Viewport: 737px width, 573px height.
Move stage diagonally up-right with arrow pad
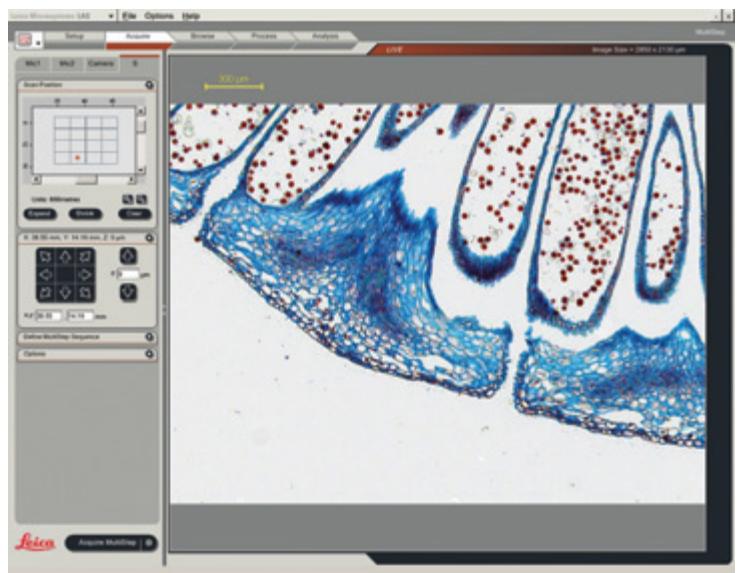pos(85,257)
